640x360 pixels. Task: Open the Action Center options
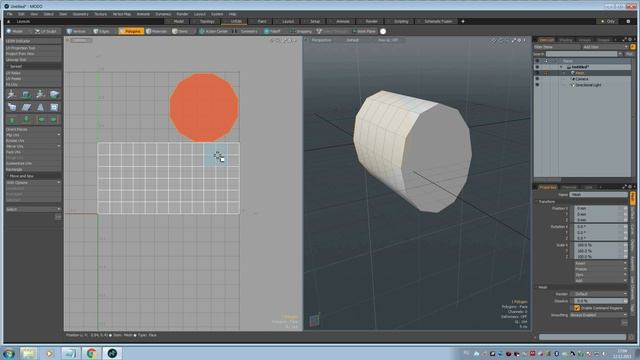[x=213, y=31]
